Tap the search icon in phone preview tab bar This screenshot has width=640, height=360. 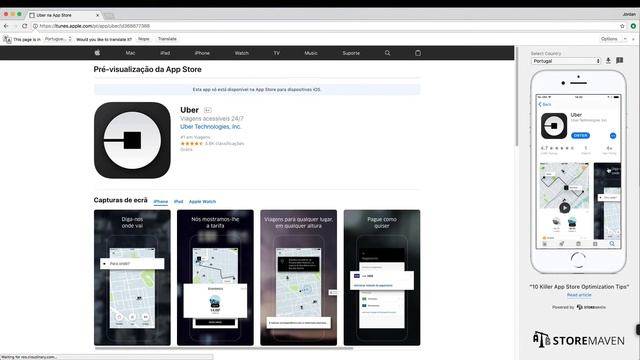[x=612, y=244]
